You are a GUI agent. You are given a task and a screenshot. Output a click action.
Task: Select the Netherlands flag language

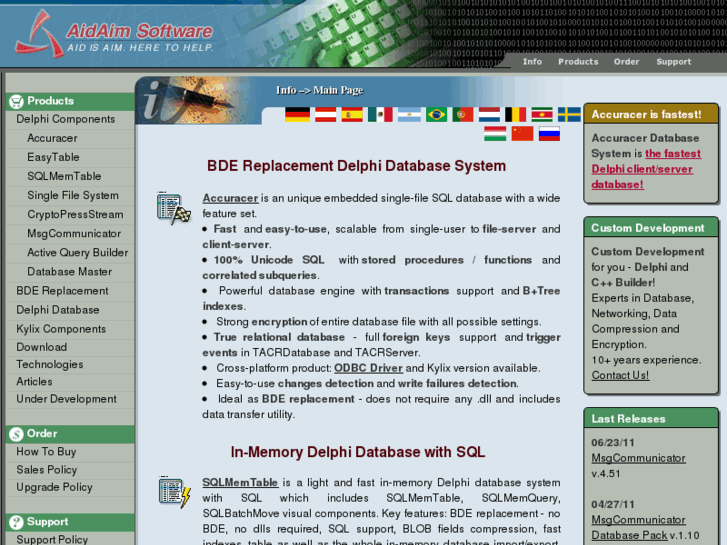489,114
